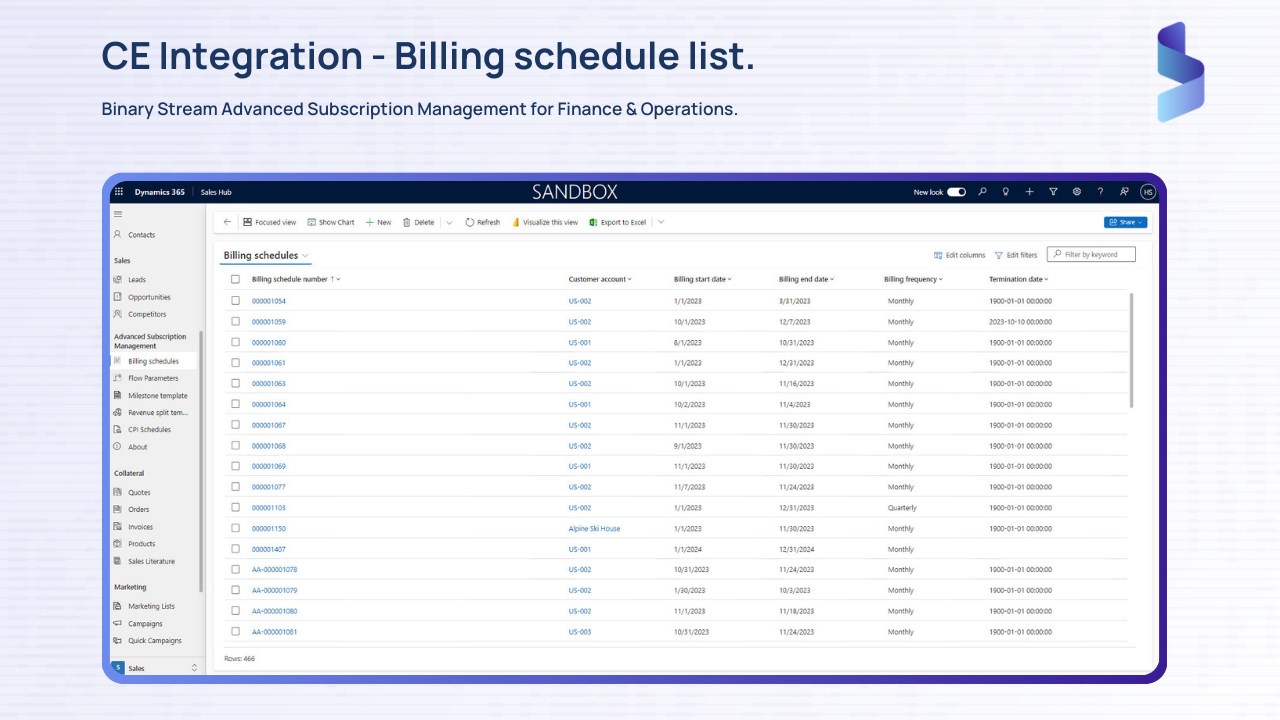Expand the Export to Excel chevron

click(661, 222)
